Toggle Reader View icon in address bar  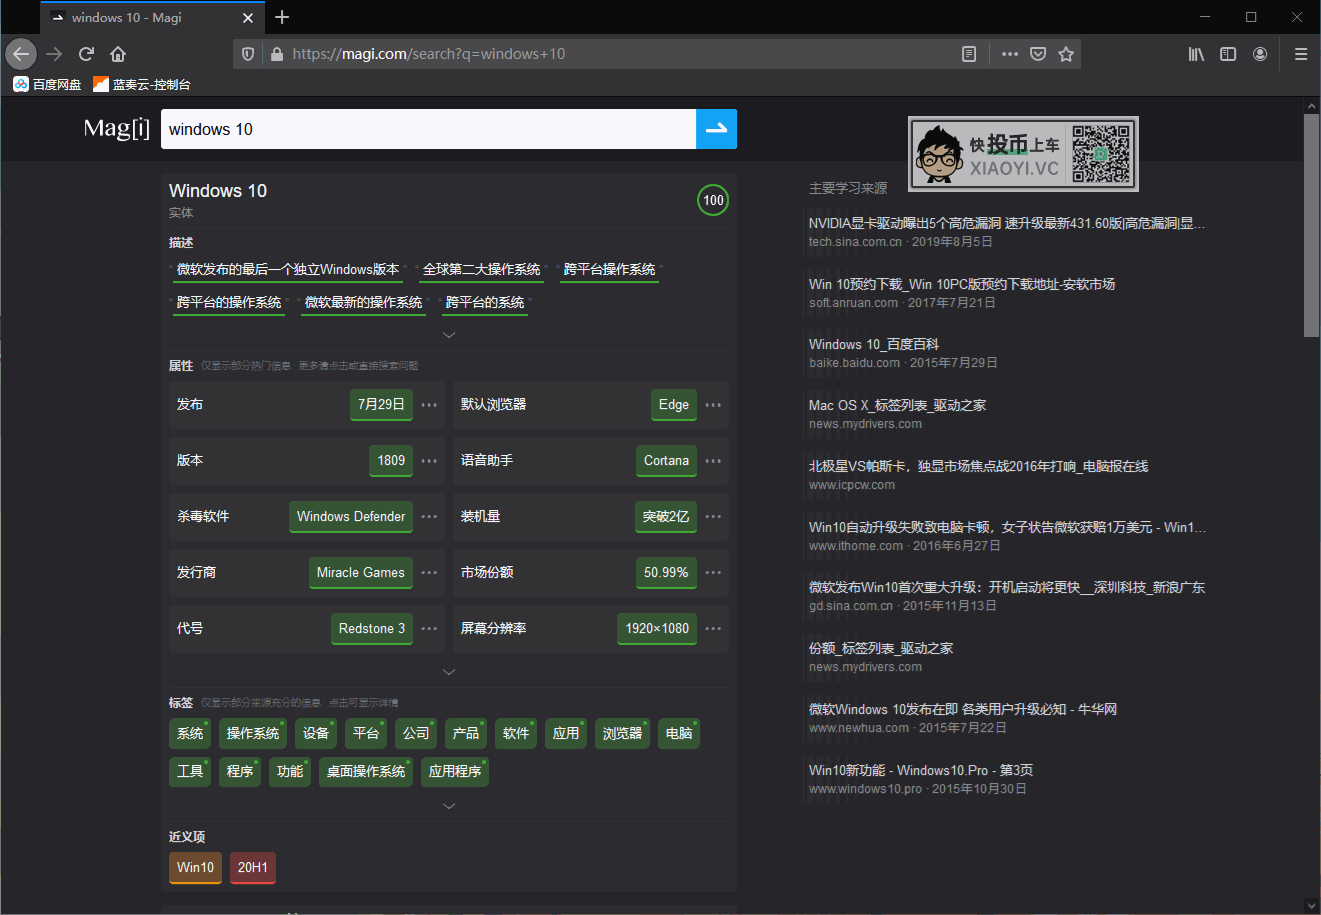click(969, 54)
